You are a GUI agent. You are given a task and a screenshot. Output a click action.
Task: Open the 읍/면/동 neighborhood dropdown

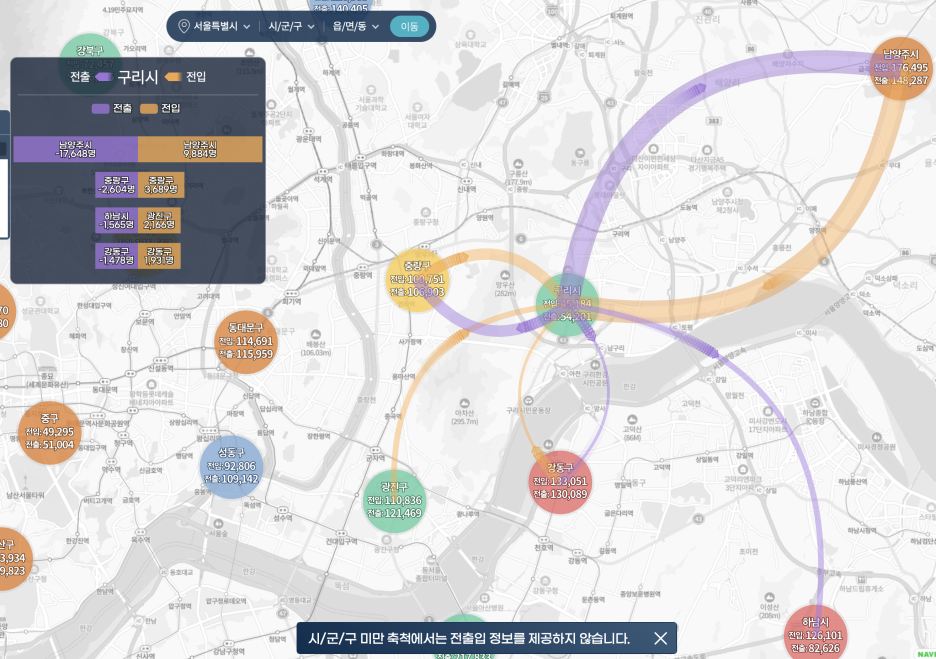coord(355,26)
